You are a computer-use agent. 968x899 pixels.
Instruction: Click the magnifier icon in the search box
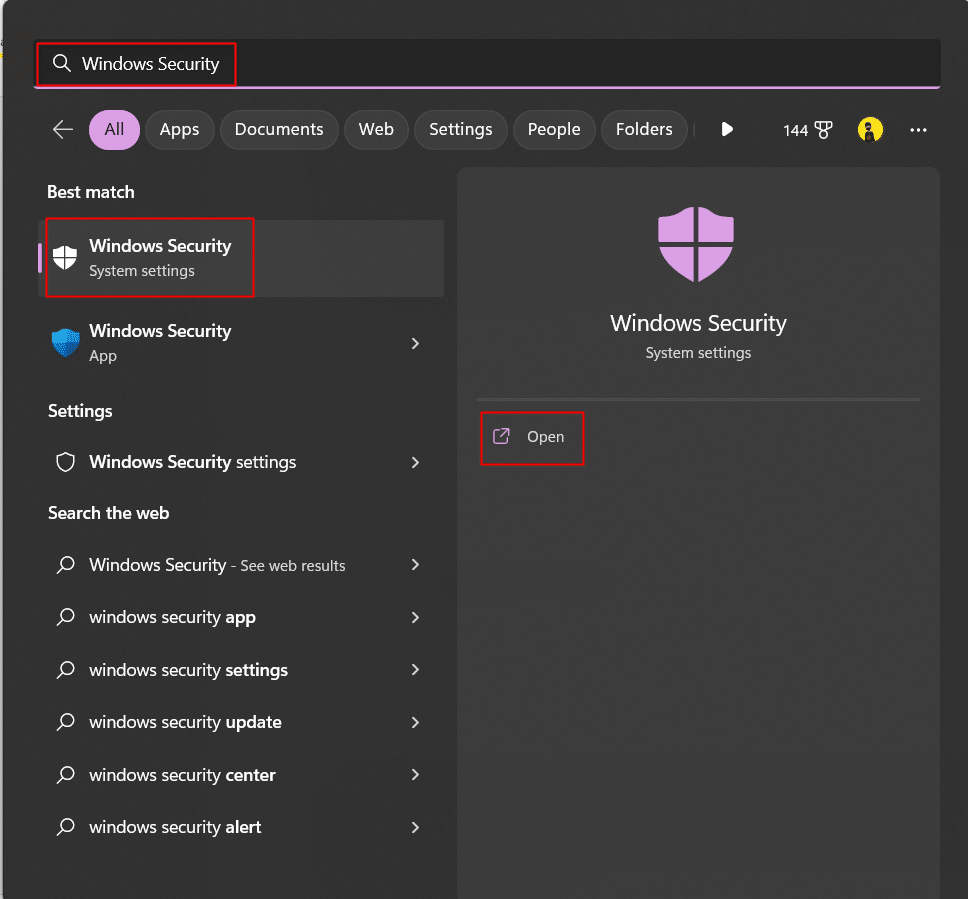pyautogui.click(x=61, y=63)
